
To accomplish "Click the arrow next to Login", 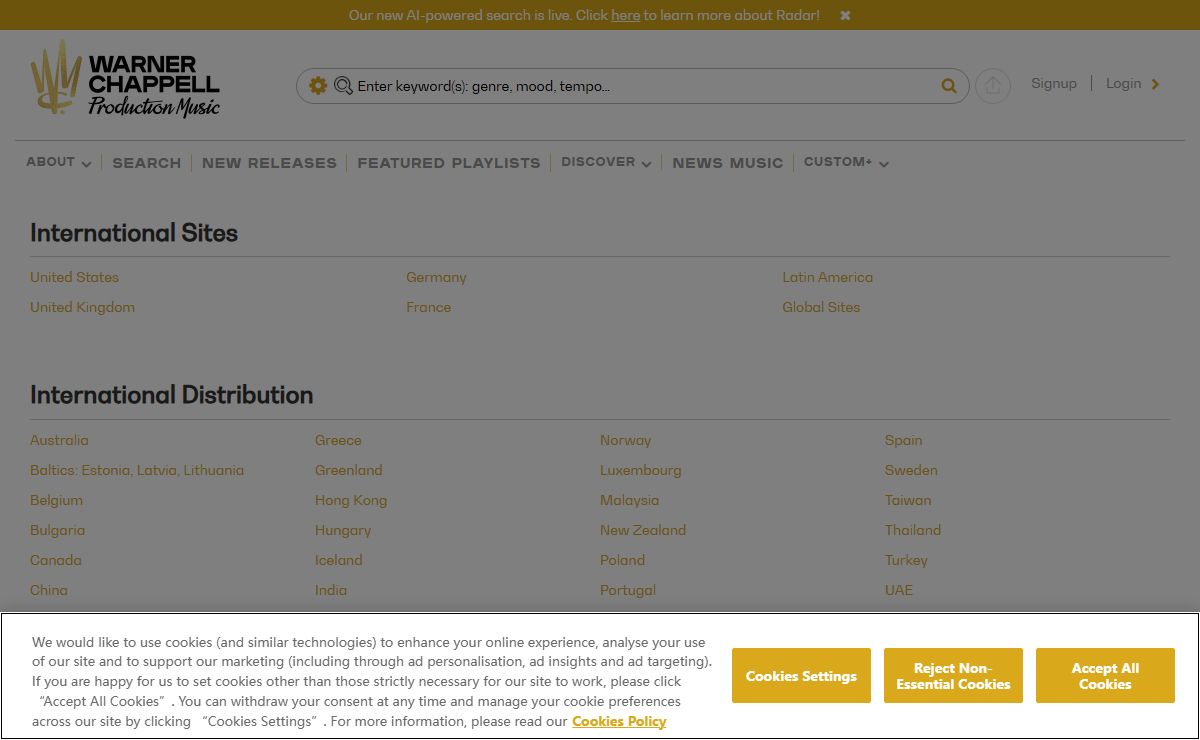I will coord(1155,84).
